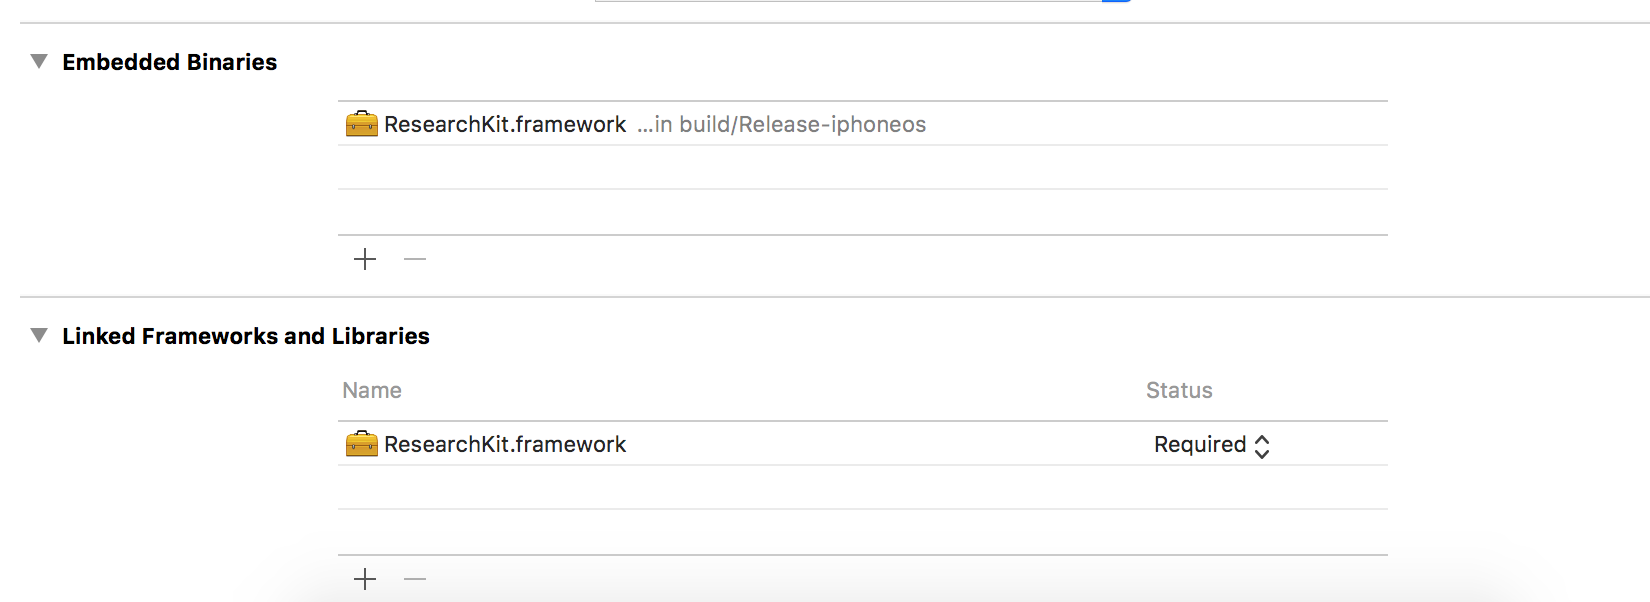Remove linked framework using the minus button

click(x=415, y=580)
